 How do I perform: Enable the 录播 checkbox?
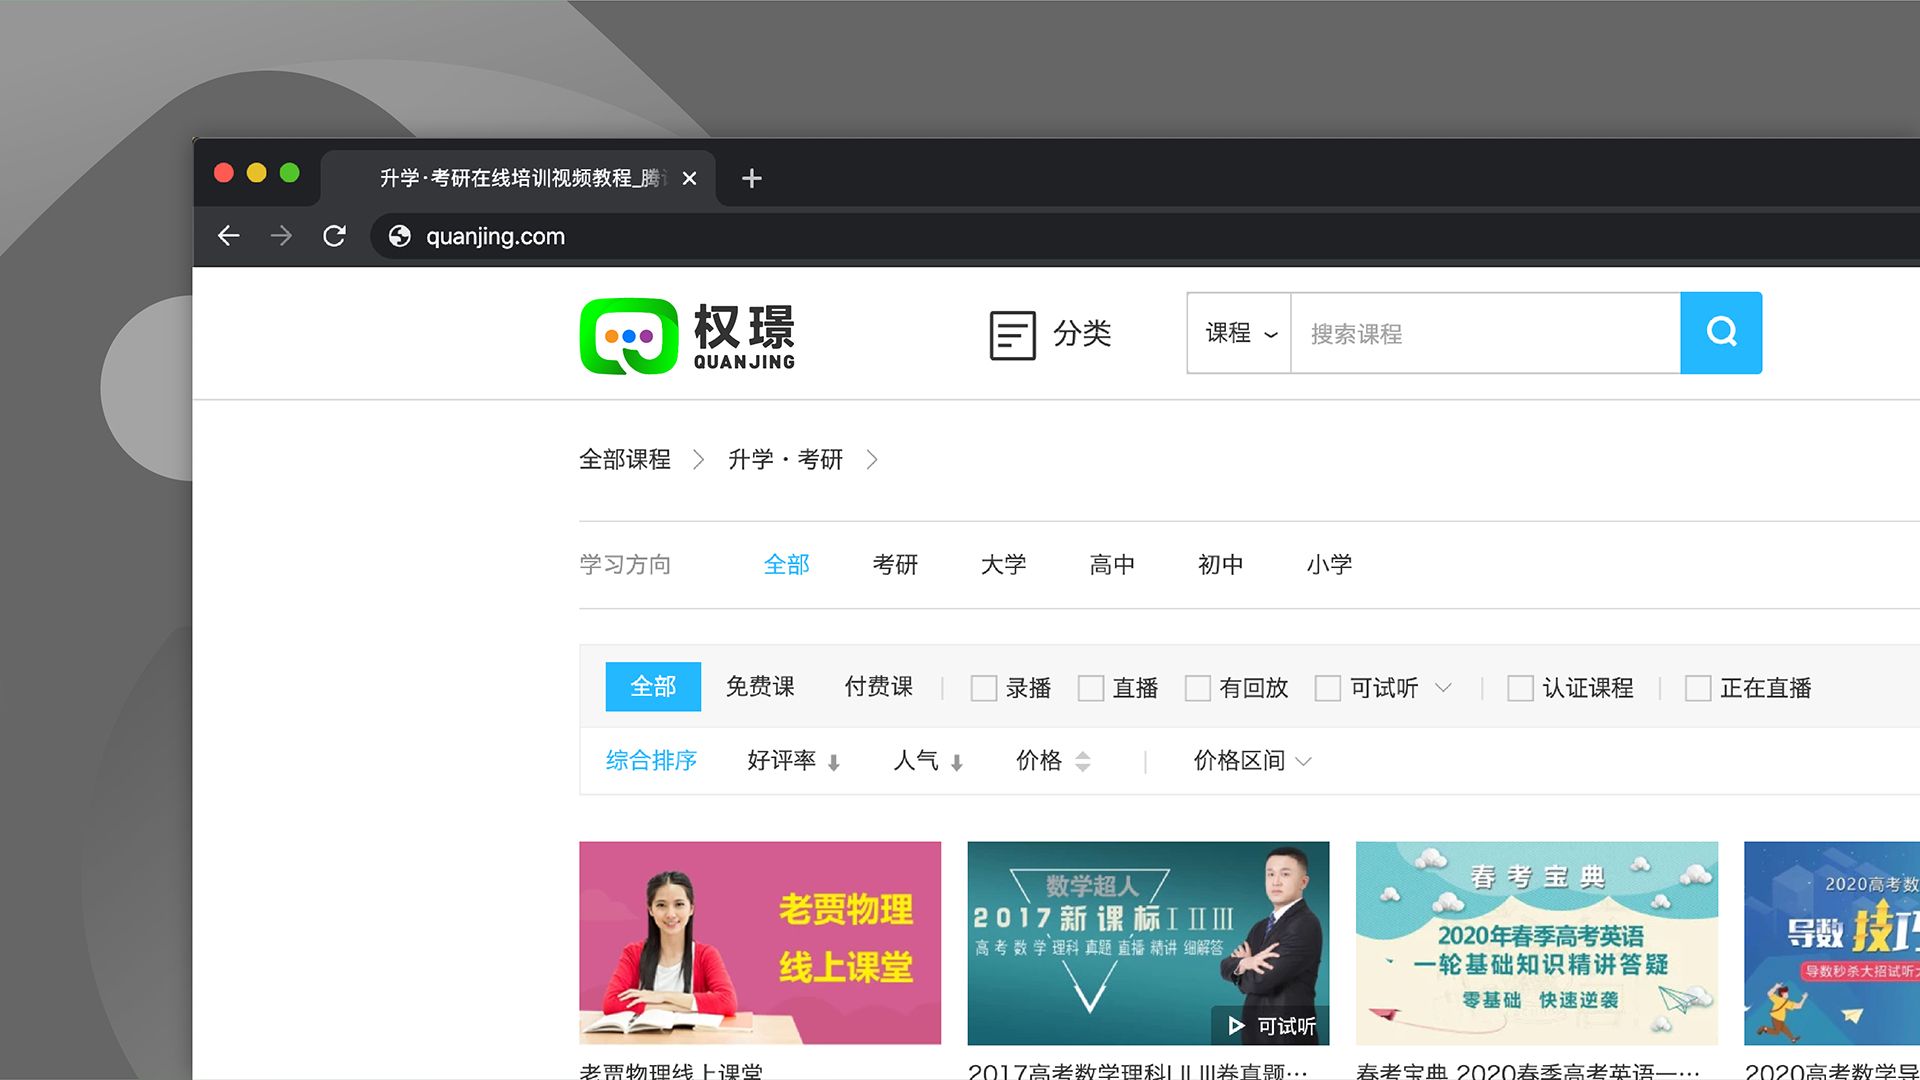(x=984, y=688)
